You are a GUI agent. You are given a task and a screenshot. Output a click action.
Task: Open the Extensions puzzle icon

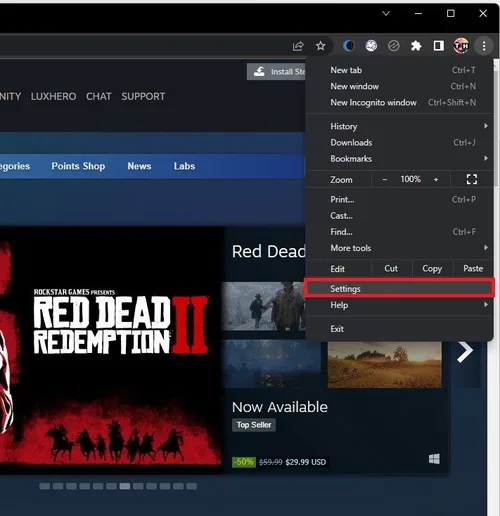416,46
